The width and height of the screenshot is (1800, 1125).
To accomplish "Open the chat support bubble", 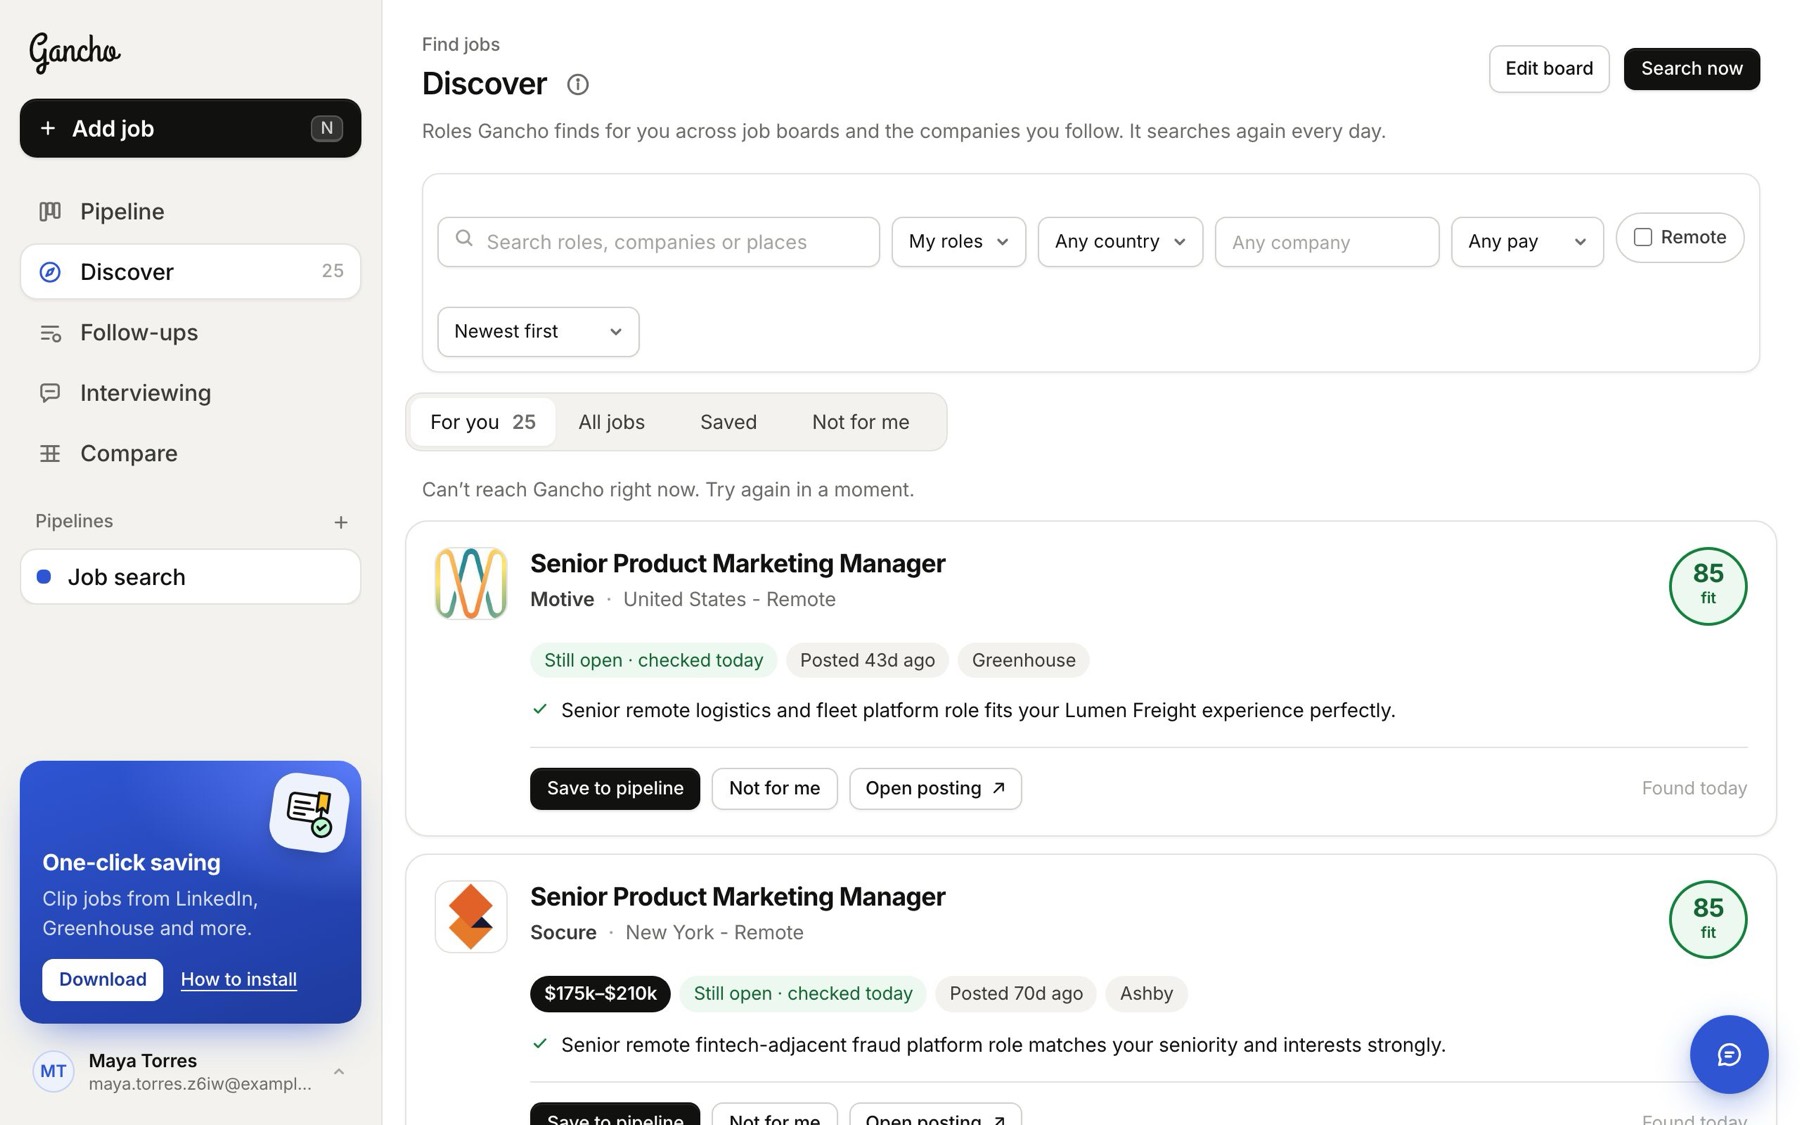I will [1728, 1054].
